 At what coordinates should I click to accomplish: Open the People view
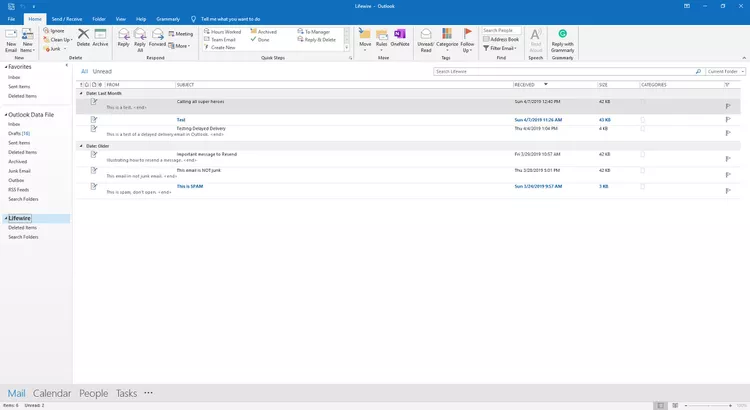pyautogui.click(x=93, y=393)
